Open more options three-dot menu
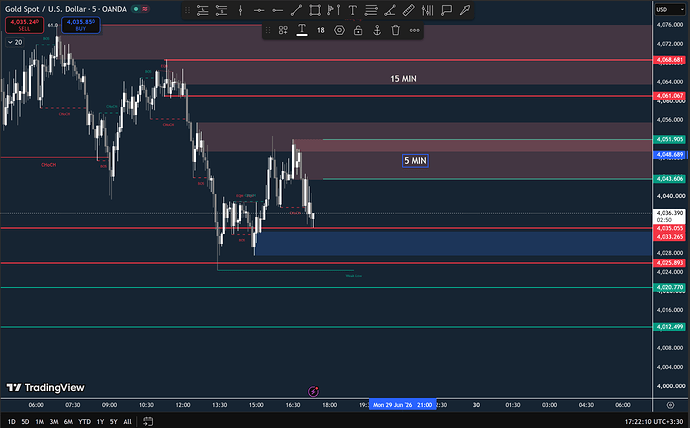 415,30
